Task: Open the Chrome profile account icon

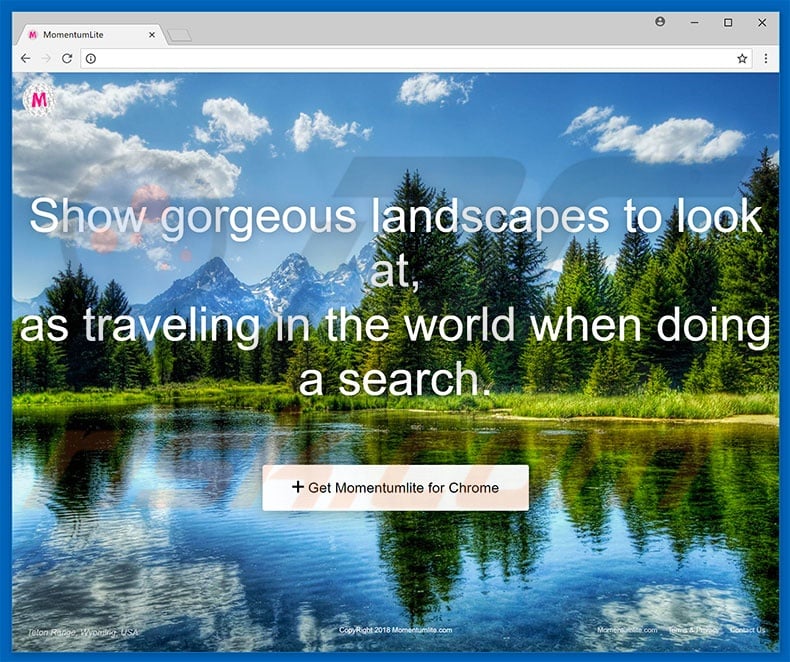Action: [660, 22]
